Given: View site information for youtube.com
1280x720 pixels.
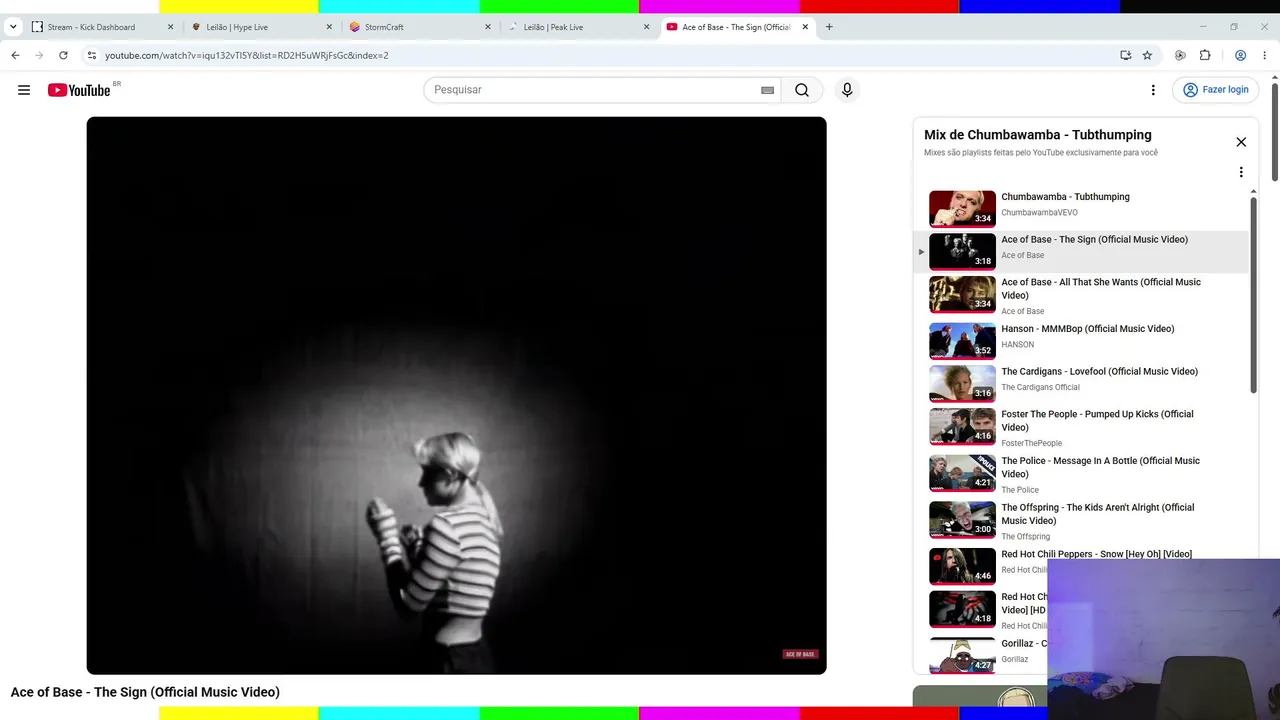Looking at the screenshot, I should [x=91, y=55].
